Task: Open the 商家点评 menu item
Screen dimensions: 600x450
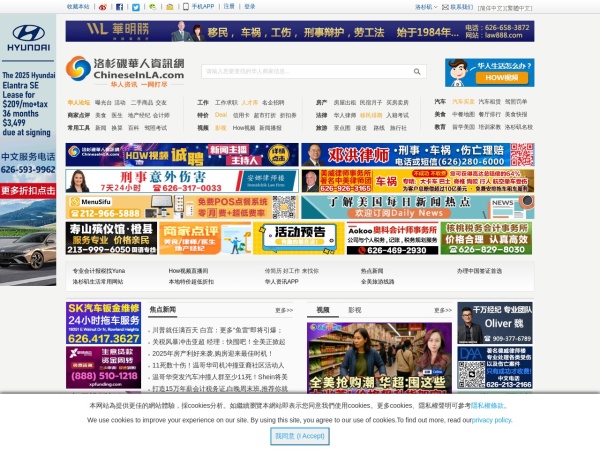Action: (x=79, y=115)
